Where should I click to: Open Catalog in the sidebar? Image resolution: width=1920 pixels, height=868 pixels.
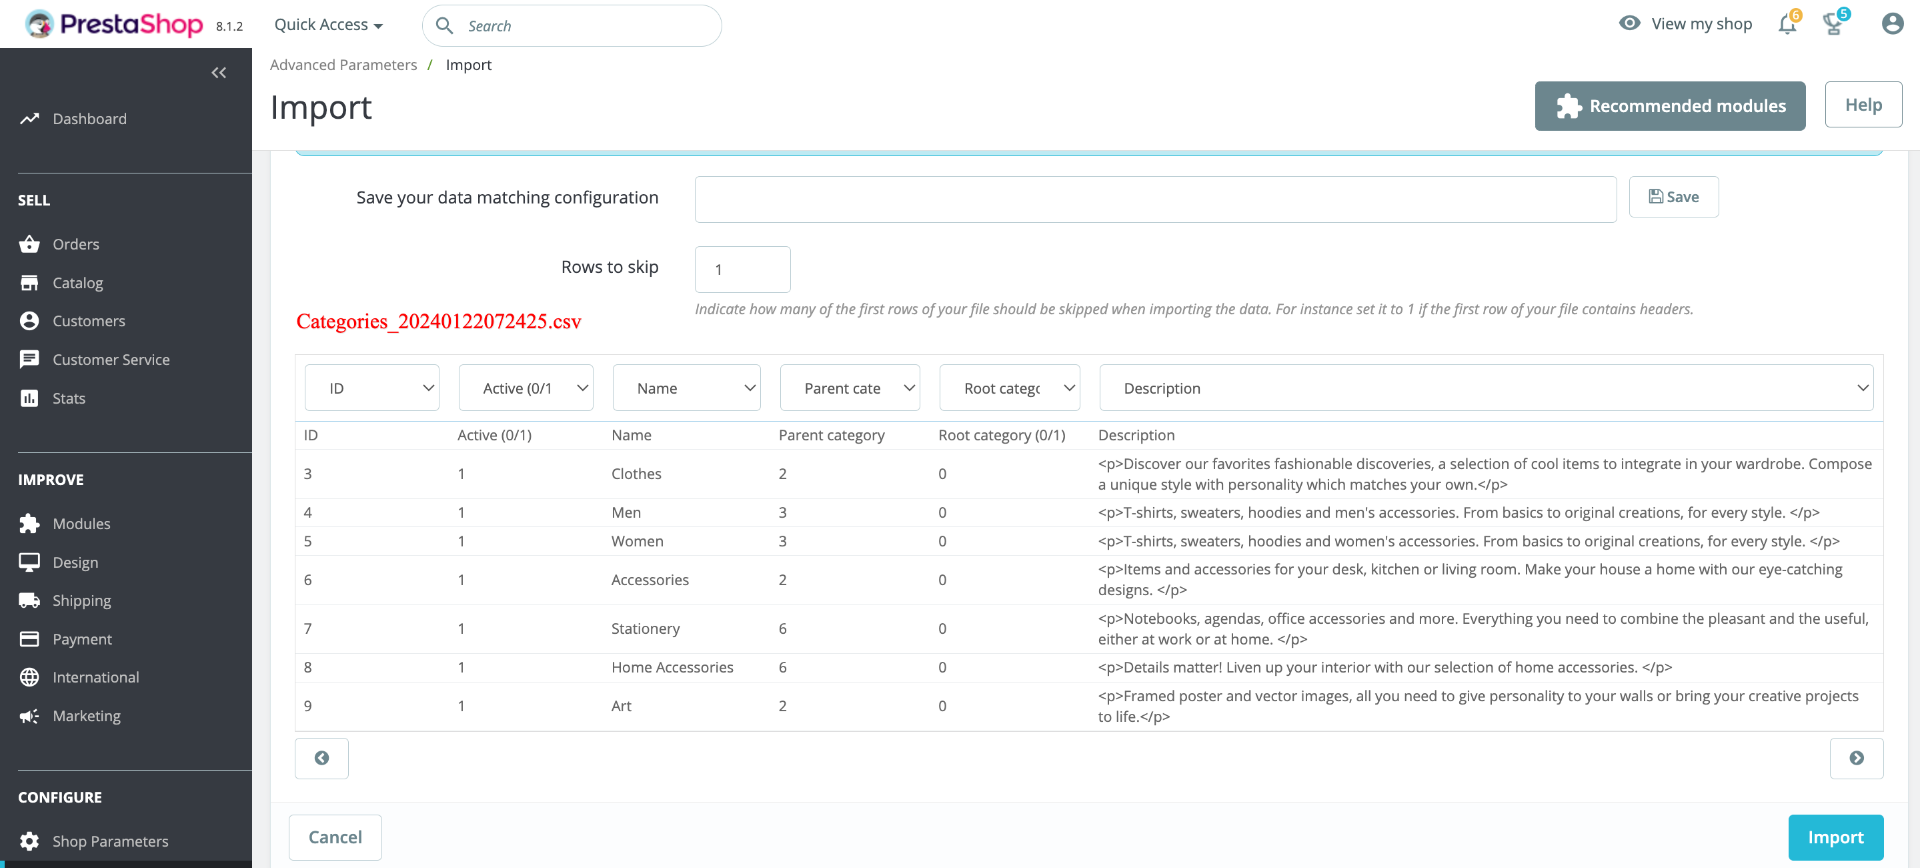[78, 283]
